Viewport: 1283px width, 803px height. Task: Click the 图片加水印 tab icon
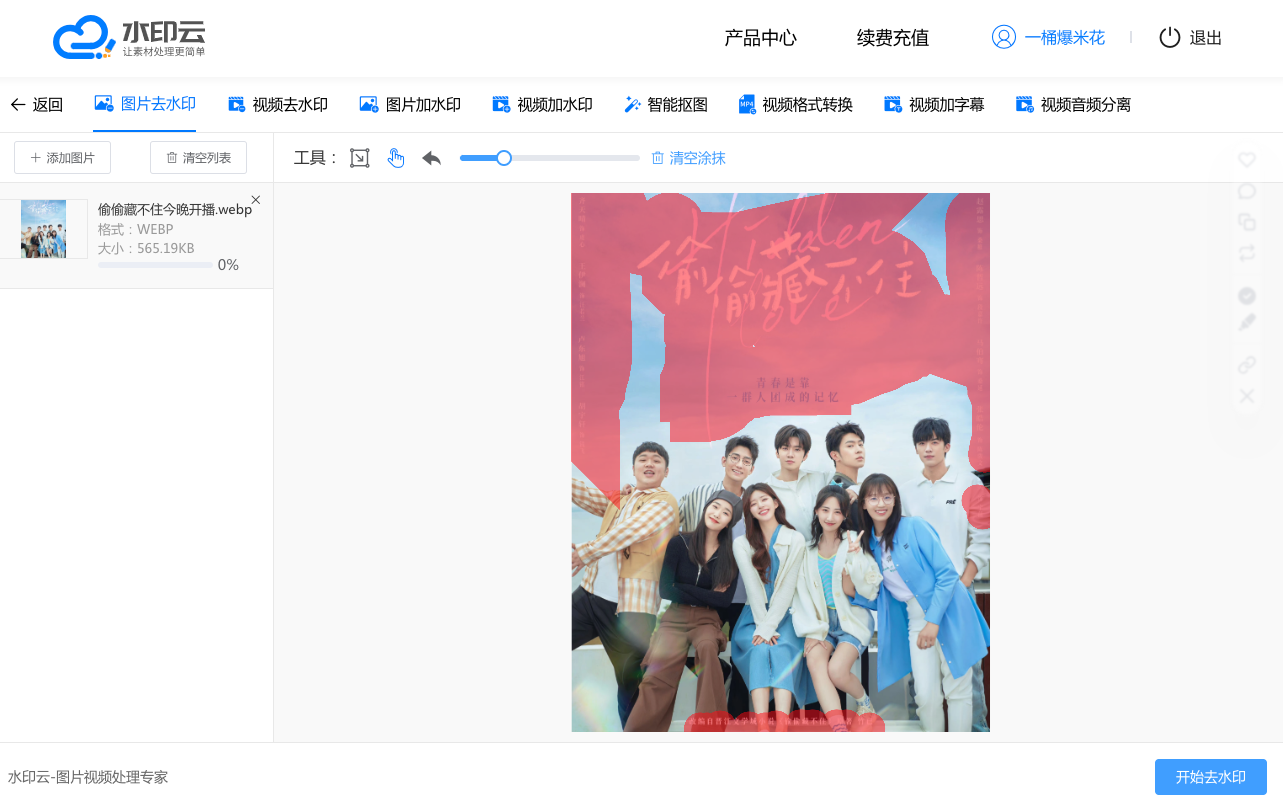[368, 104]
